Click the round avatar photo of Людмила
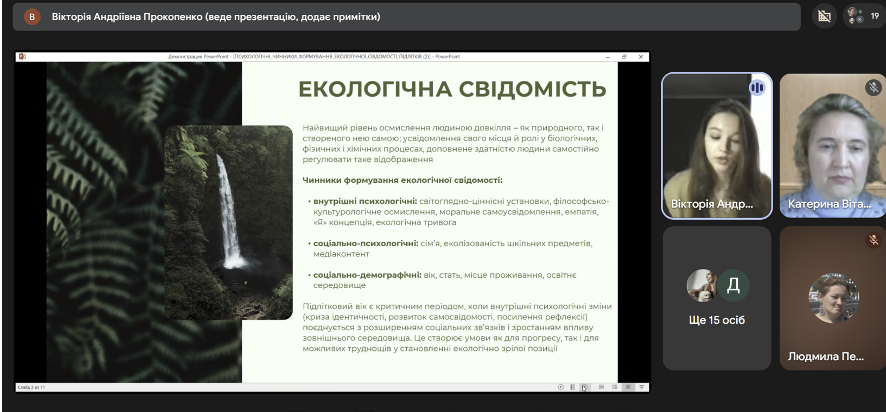Image resolution: width=886 pixels, height=412 pixels. 833,298
